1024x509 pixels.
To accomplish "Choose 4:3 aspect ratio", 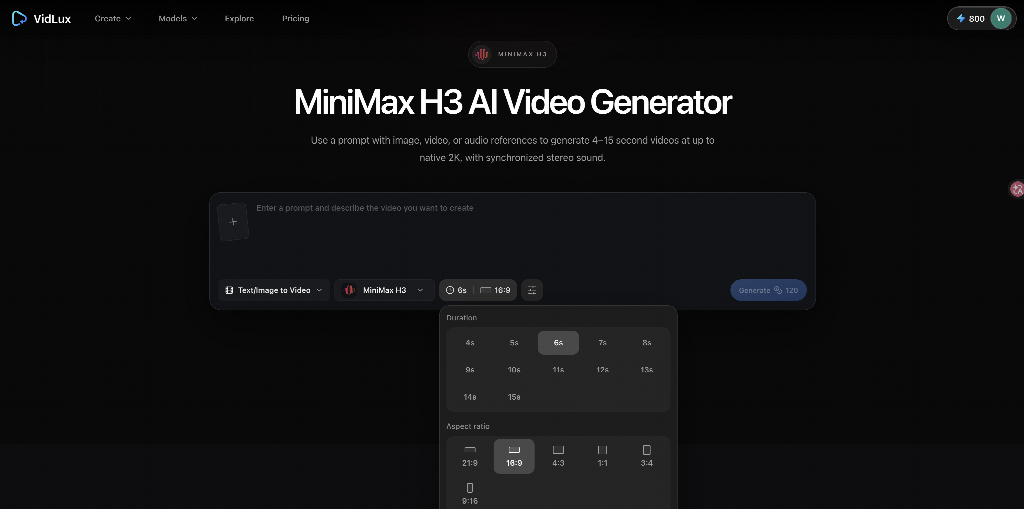I will click(558, 456).
